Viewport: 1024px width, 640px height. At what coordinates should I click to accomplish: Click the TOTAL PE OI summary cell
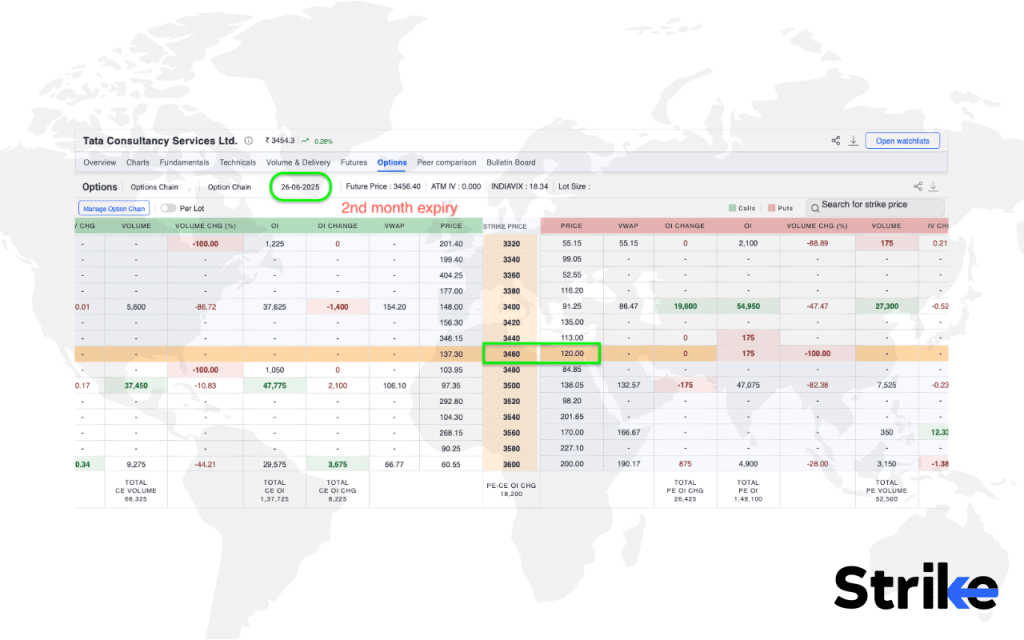748,490
